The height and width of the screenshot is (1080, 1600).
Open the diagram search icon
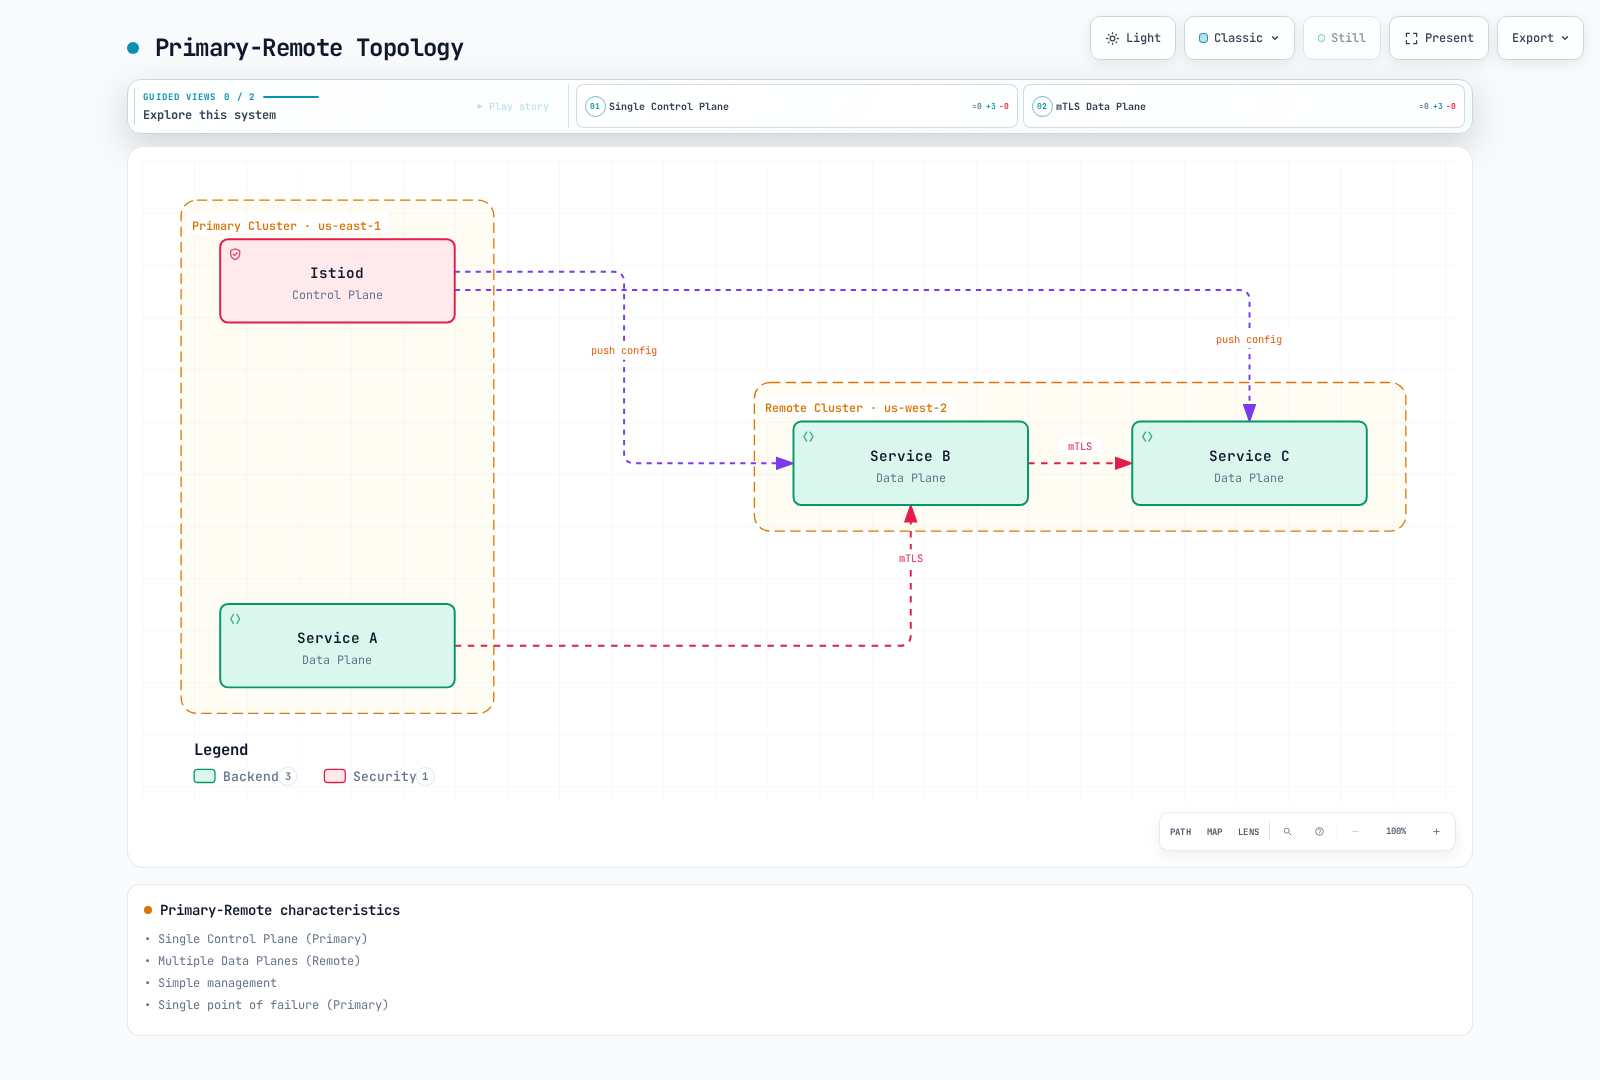click(1288, 832)
